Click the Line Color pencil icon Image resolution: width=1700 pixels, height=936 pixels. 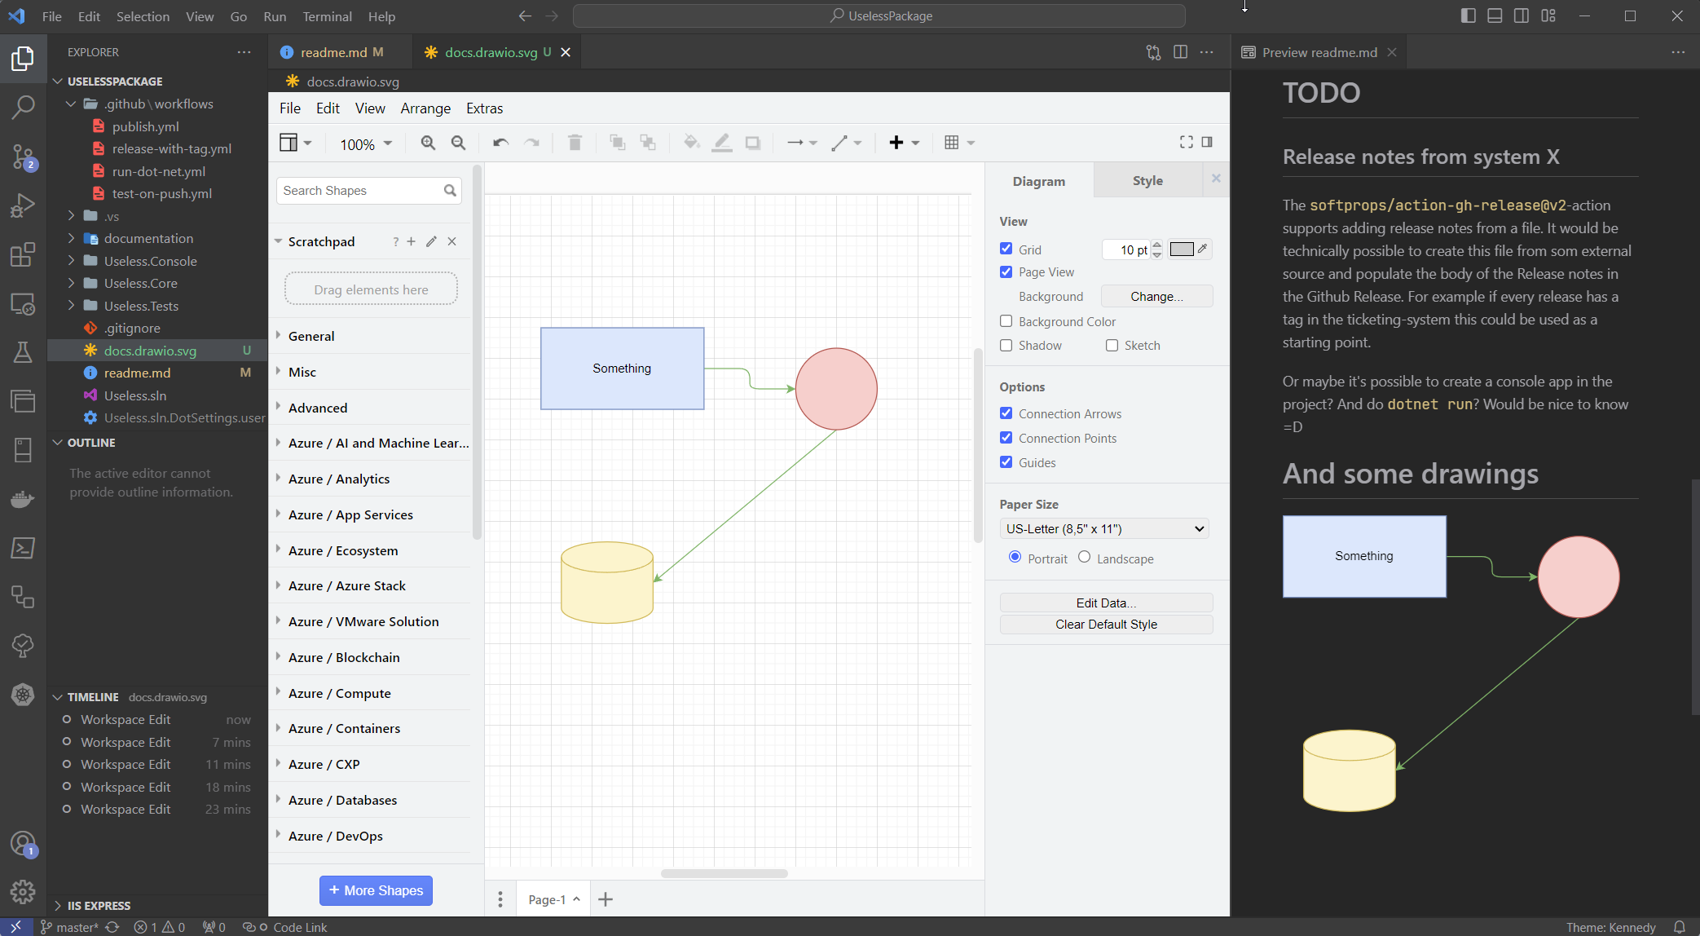[722, 143]
